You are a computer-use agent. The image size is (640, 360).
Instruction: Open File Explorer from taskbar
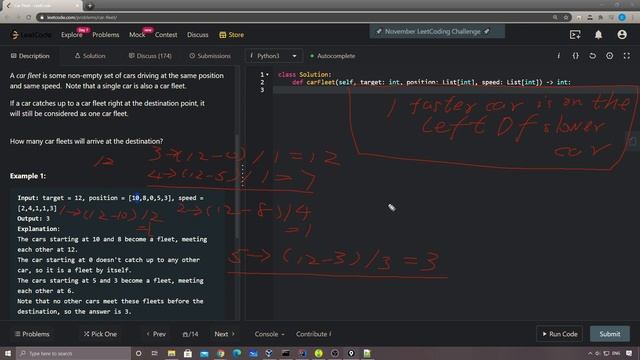(171, 353)
